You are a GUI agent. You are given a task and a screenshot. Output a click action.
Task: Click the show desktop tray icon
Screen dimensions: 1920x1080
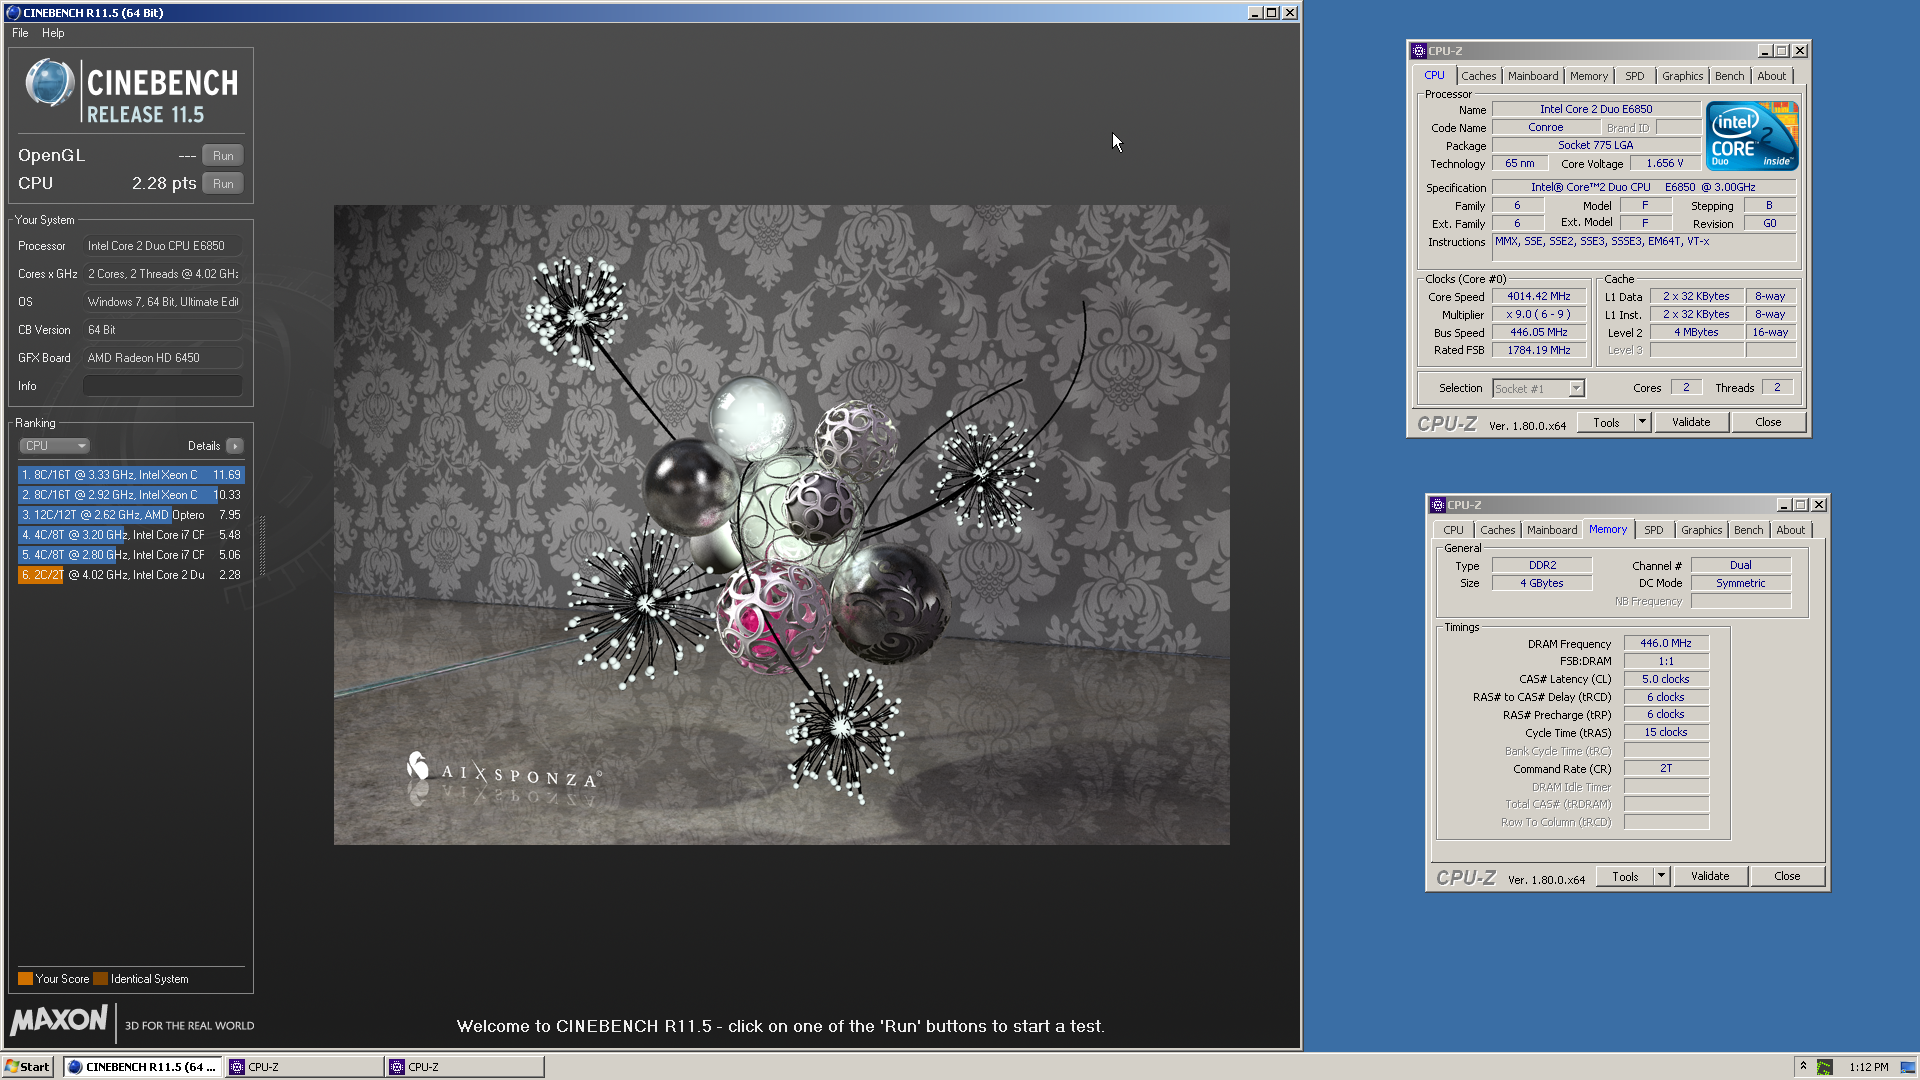point(1907,1067)
